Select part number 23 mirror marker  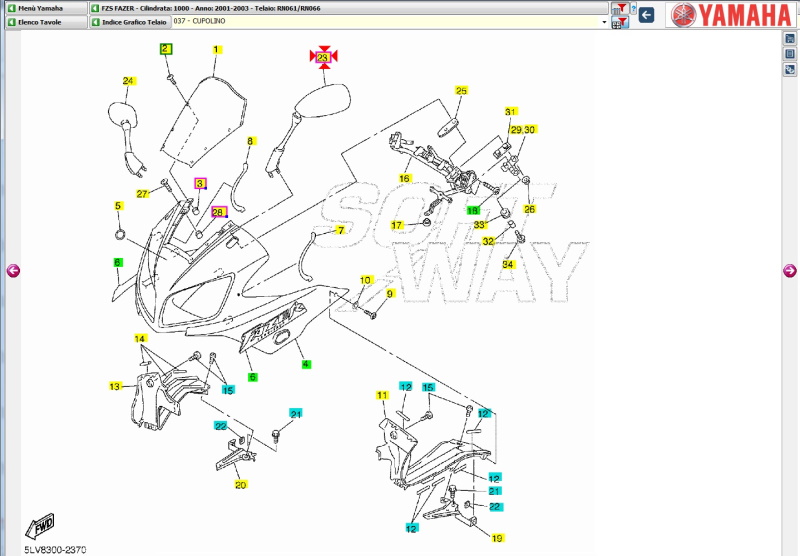click(323, 58)
